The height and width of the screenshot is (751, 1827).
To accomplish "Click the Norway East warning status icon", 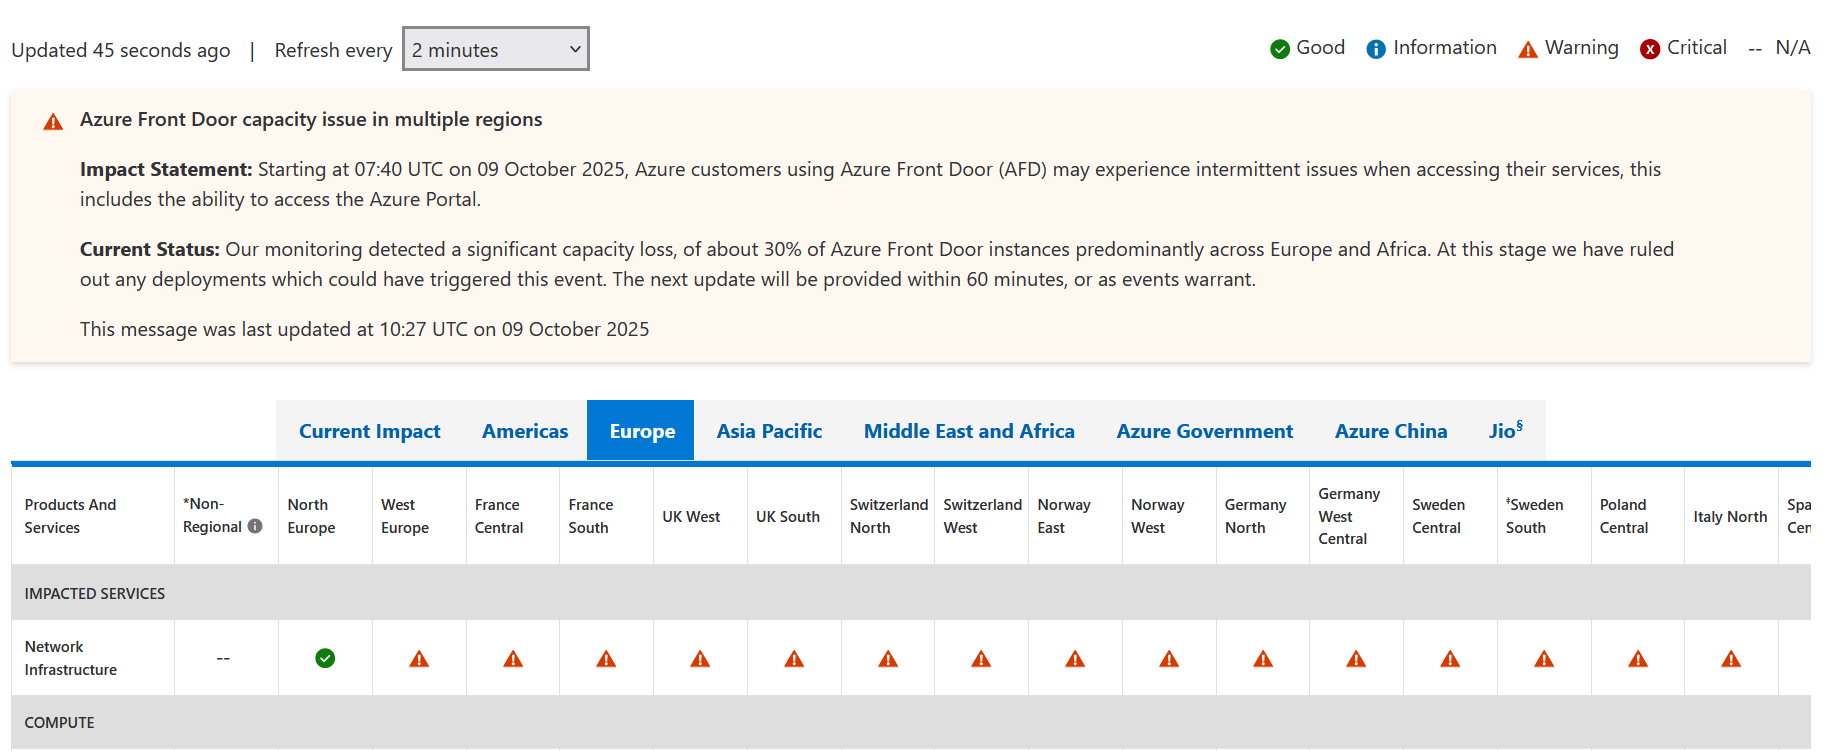I will [1075, 659].
